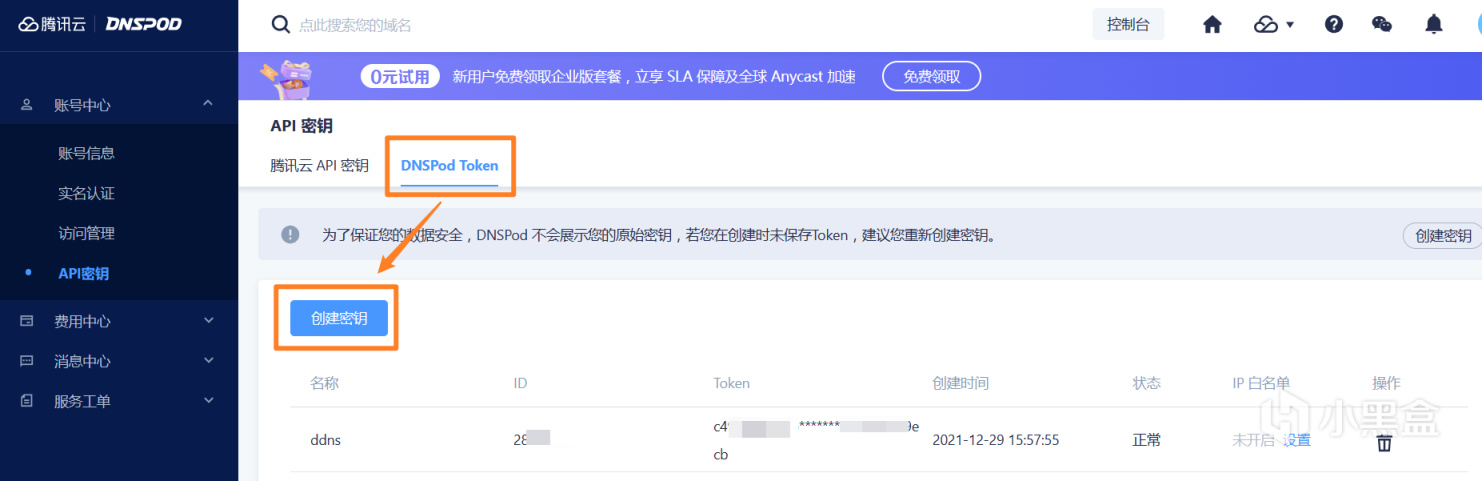The width and height of the screenshot is (1482, 481).
Task: Click the 服务工单 ticket icon
Action: pos(27,401)
